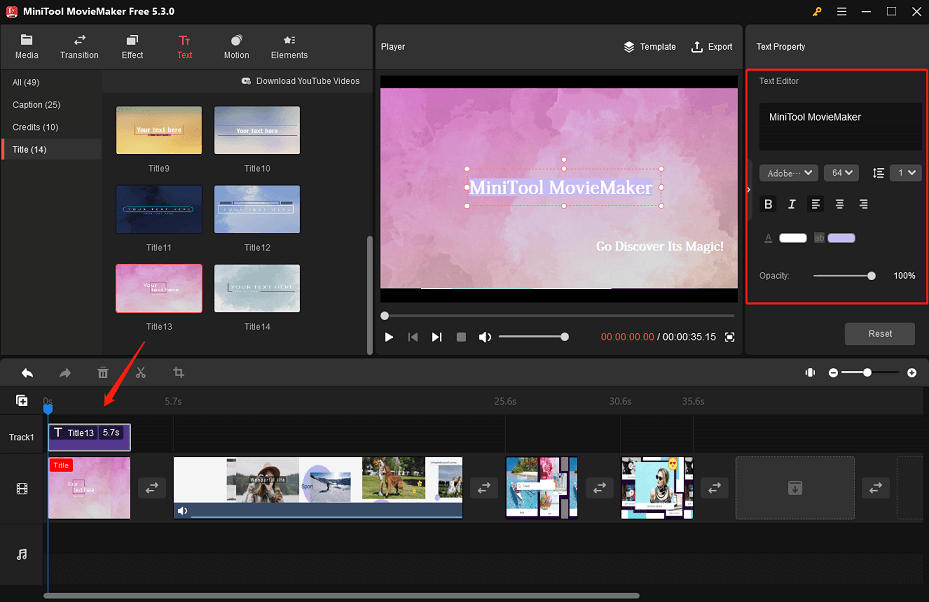The image size is (929, 602).
Task: Choose the Title14 text template
Action: click(x=257, y=289)
